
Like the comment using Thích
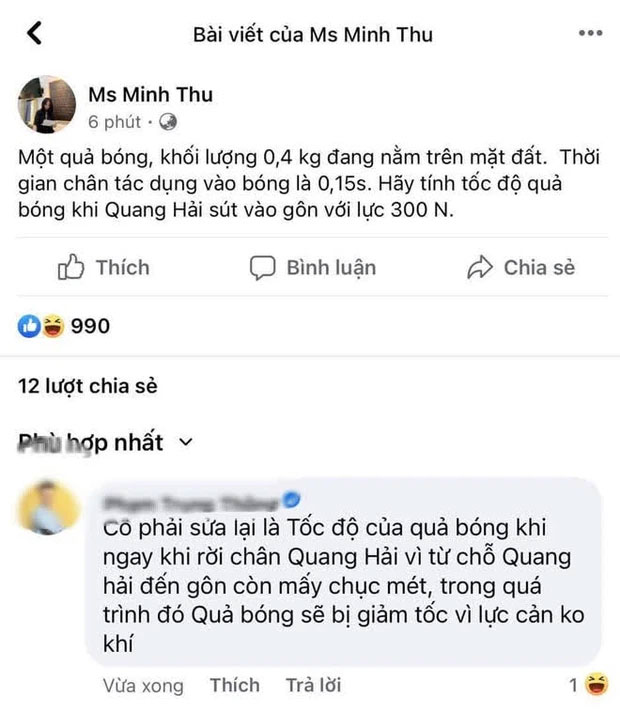235,685
